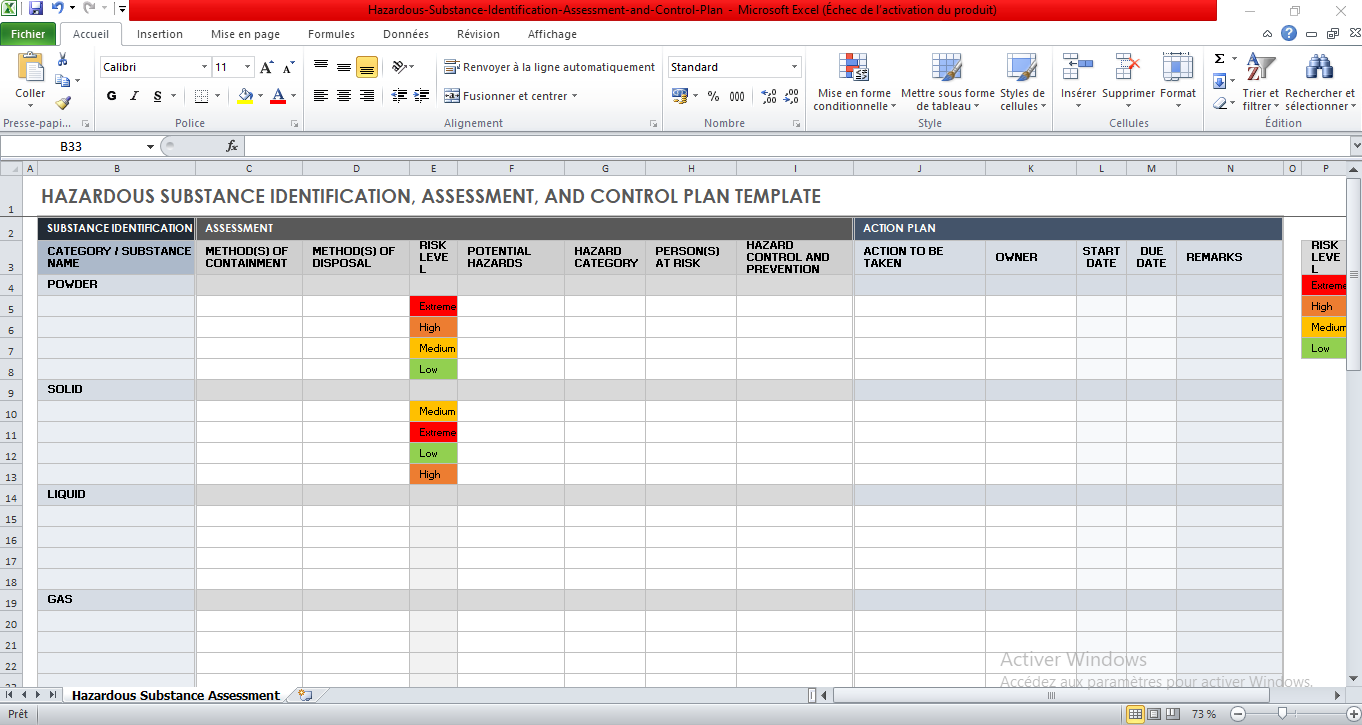Toggle top vertical alignment
This screenshot has height=725, width=1362.
[x=321, y=67]
